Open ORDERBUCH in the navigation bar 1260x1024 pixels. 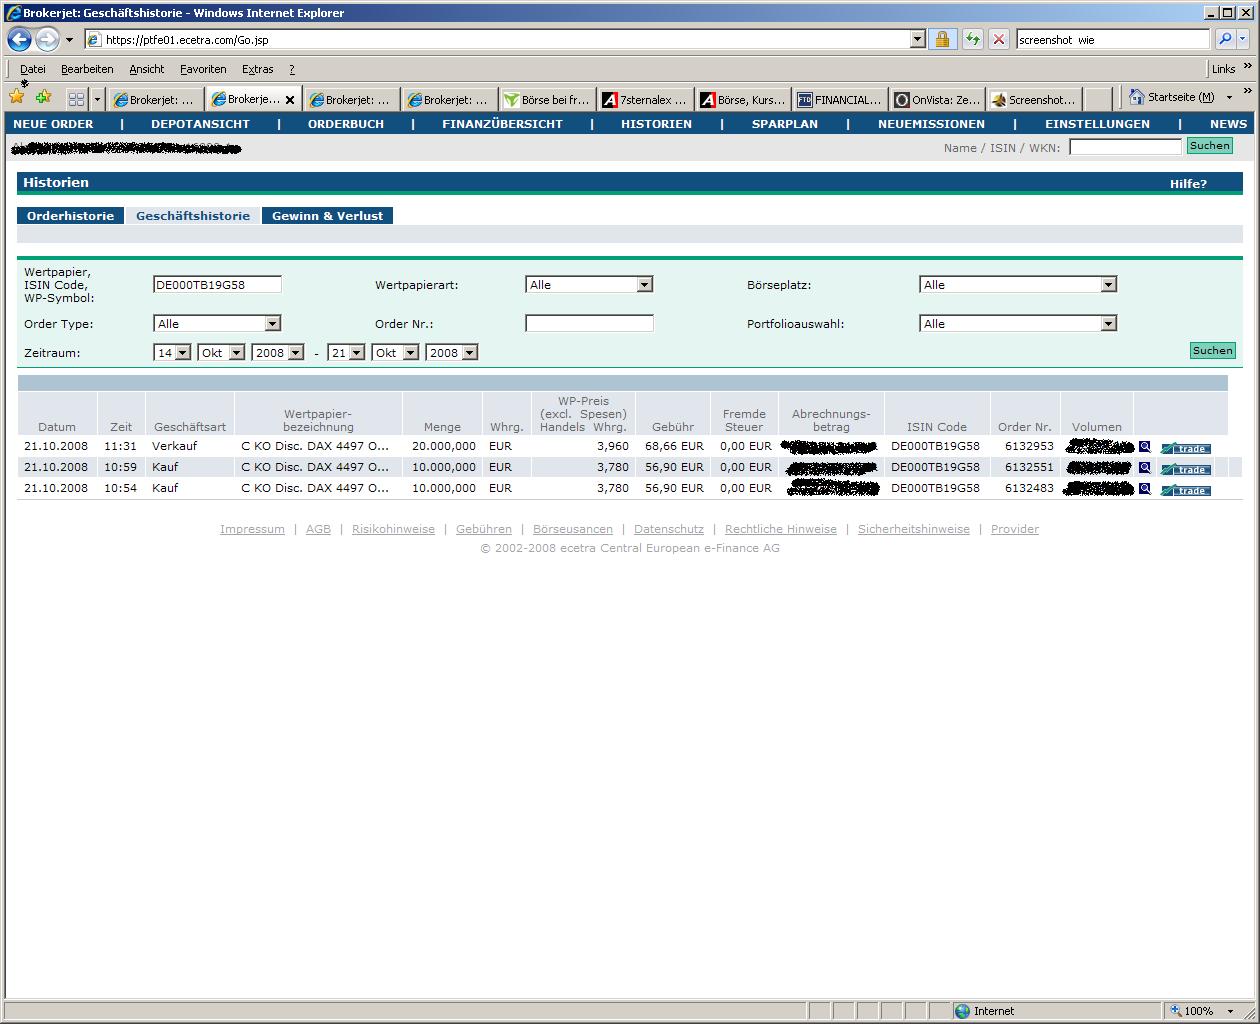coord(346,124)
